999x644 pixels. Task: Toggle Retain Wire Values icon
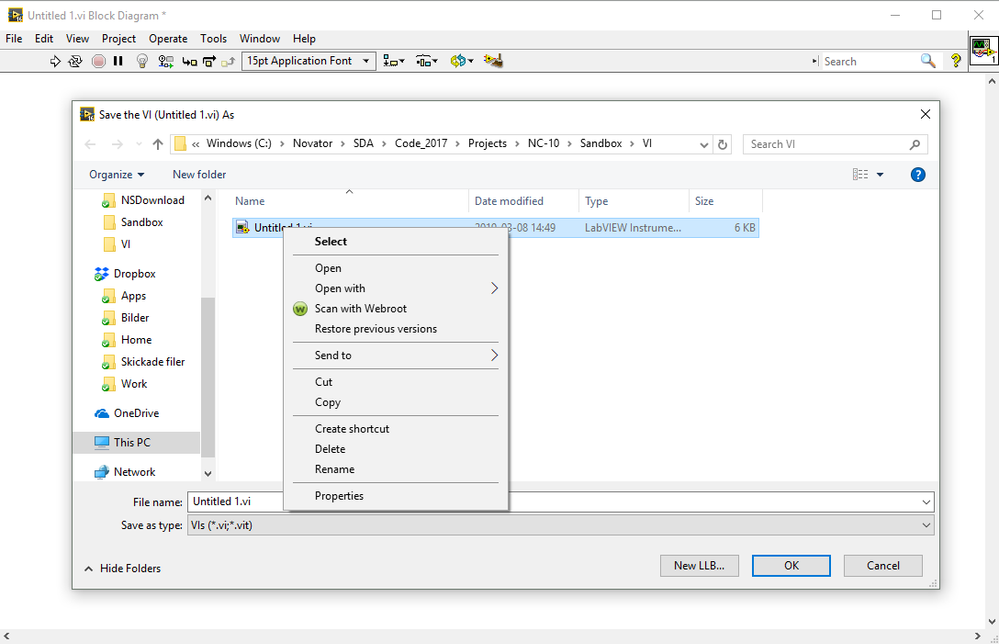[165, 61]
